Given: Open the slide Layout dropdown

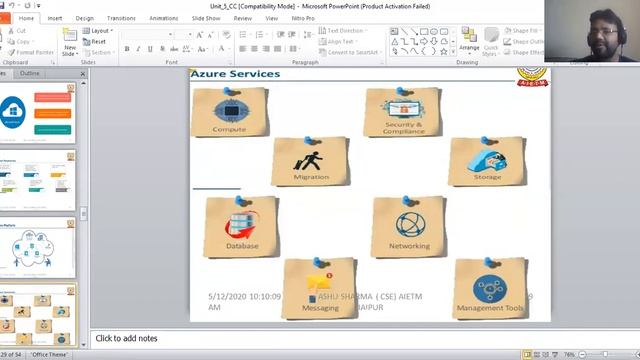Looking at the screenshot, I should pos(98,31).
